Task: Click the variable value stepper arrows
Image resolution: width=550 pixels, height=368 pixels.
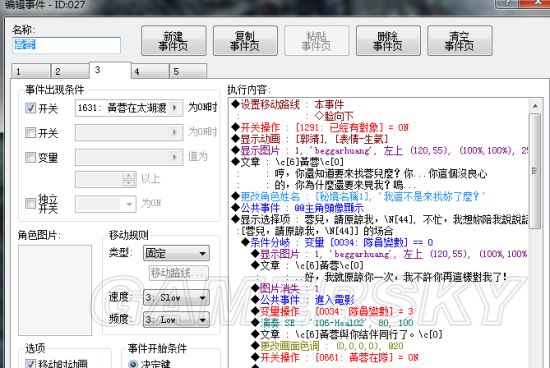Action: pyautogui.click(x=129, y=179)
